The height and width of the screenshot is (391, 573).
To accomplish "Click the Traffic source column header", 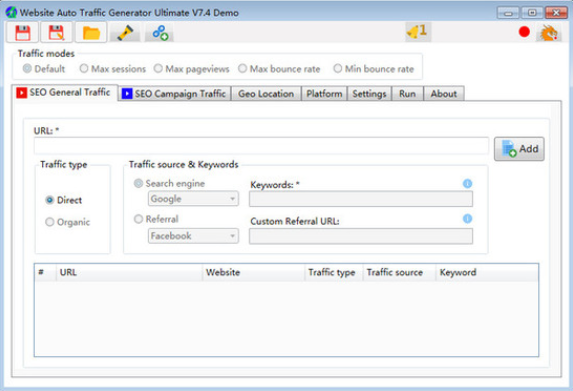I will (399, 272).
